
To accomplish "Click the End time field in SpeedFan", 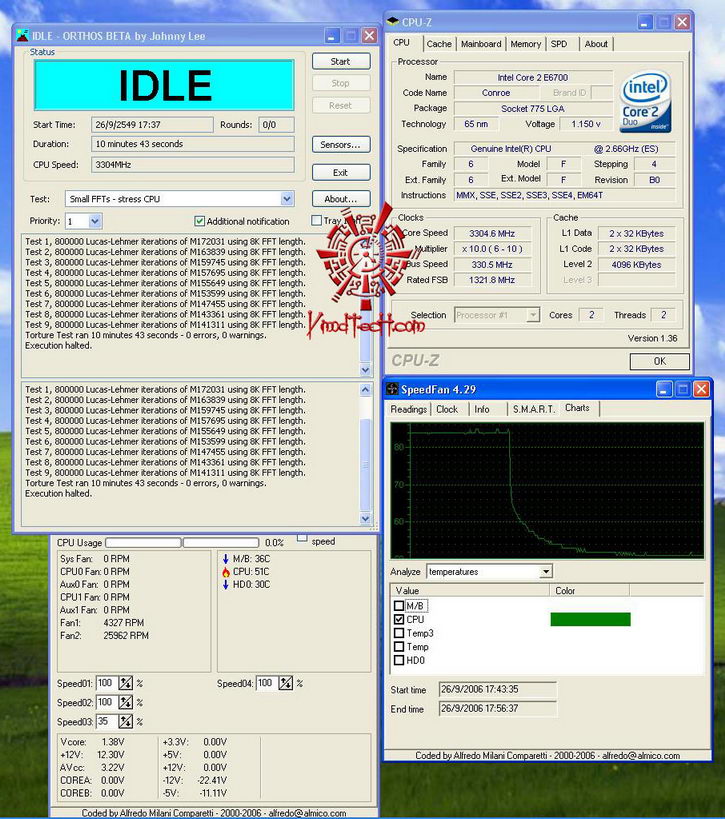I will point(497,709).
